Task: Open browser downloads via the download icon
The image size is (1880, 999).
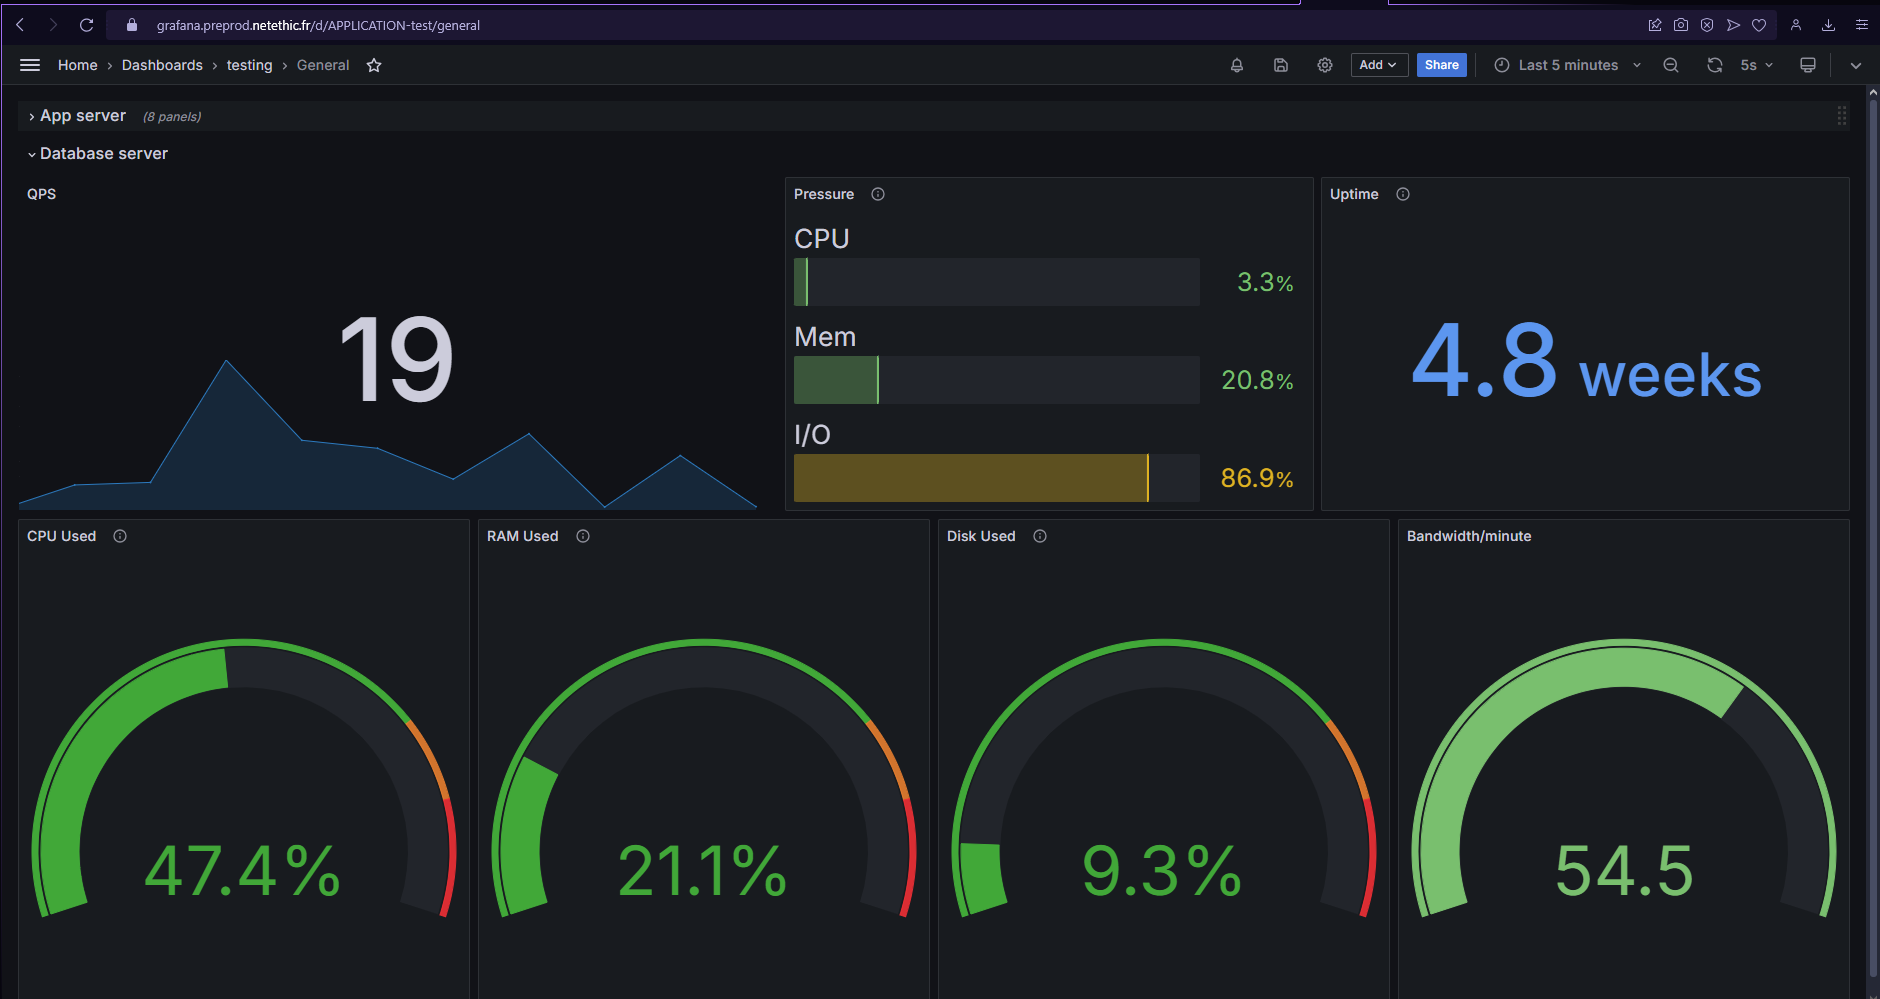Action: pyautogui.click(x=1828, y=25)
